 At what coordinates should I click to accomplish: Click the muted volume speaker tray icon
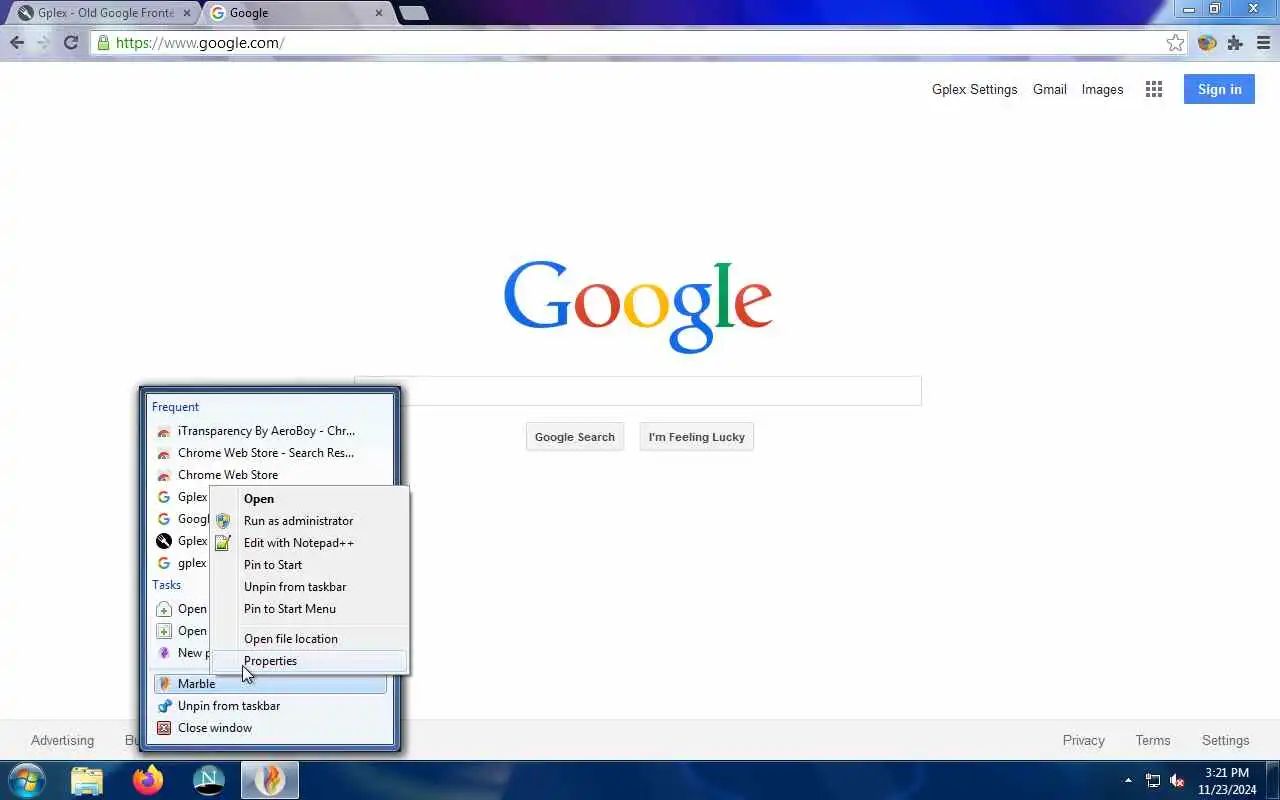pyautogui.click(x=1178, y=781)
